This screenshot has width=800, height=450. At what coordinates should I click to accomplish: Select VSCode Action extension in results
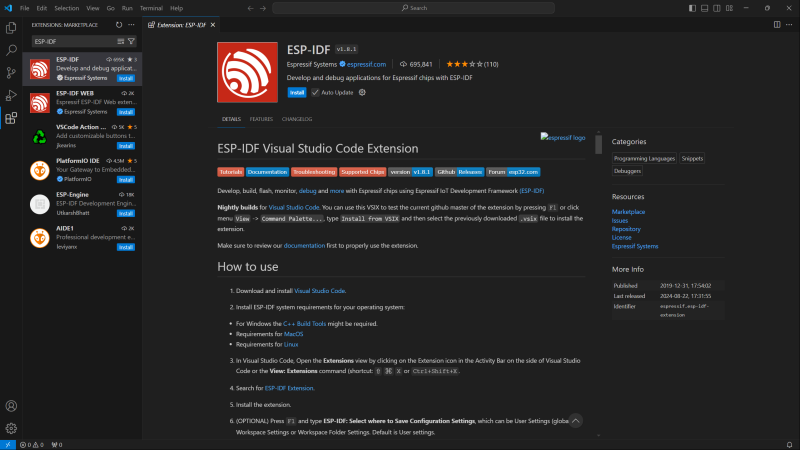[x=82, y=136]
